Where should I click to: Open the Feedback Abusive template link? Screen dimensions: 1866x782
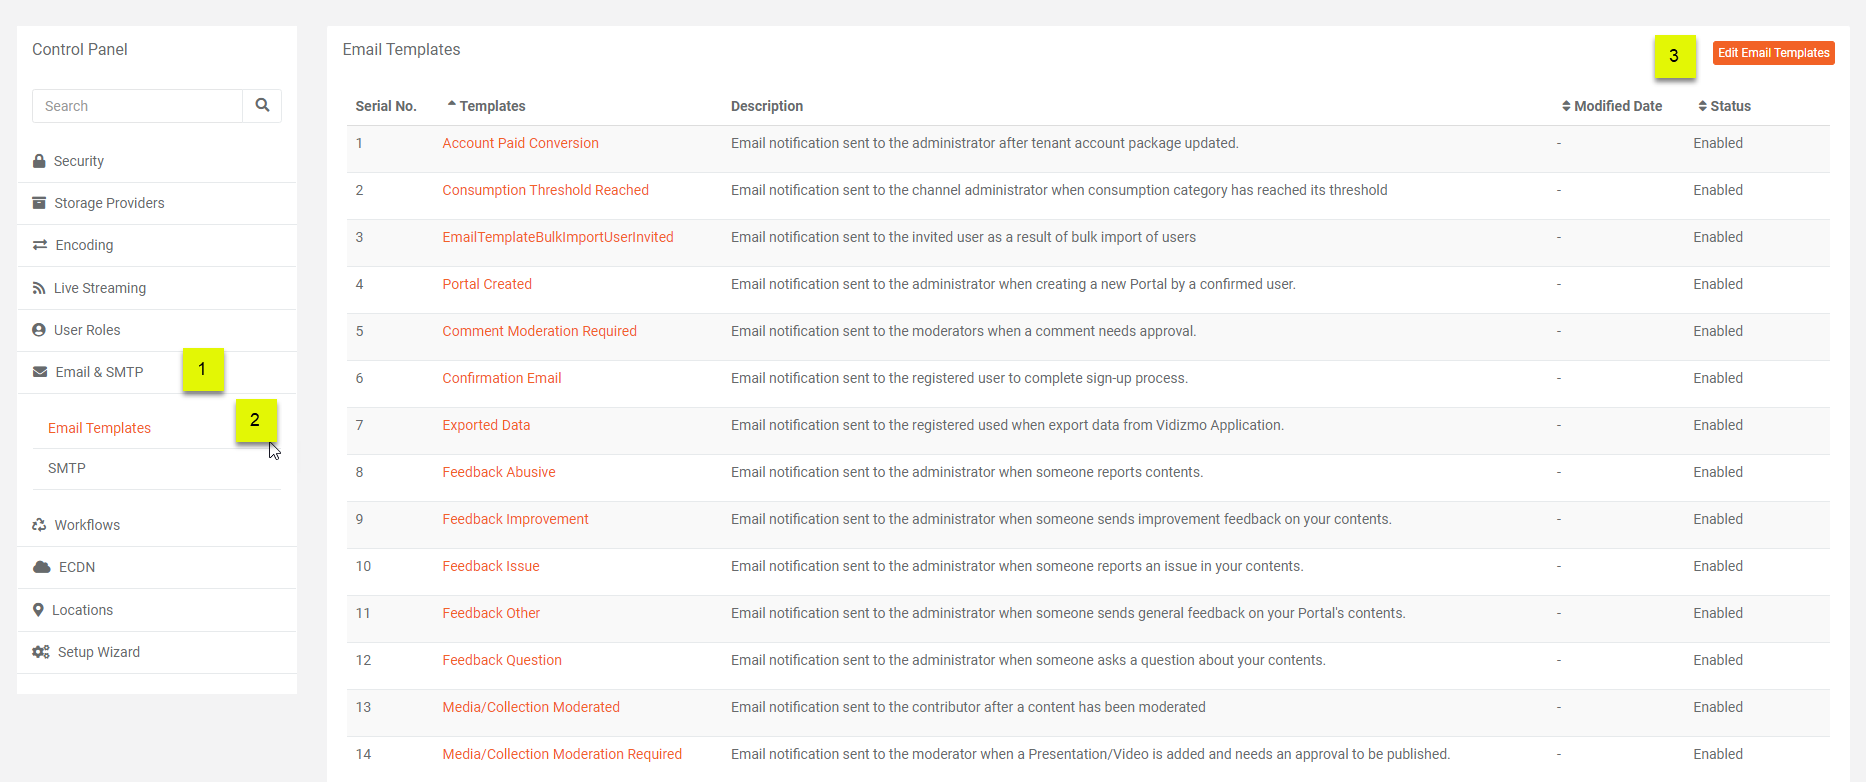coord(498,472)
